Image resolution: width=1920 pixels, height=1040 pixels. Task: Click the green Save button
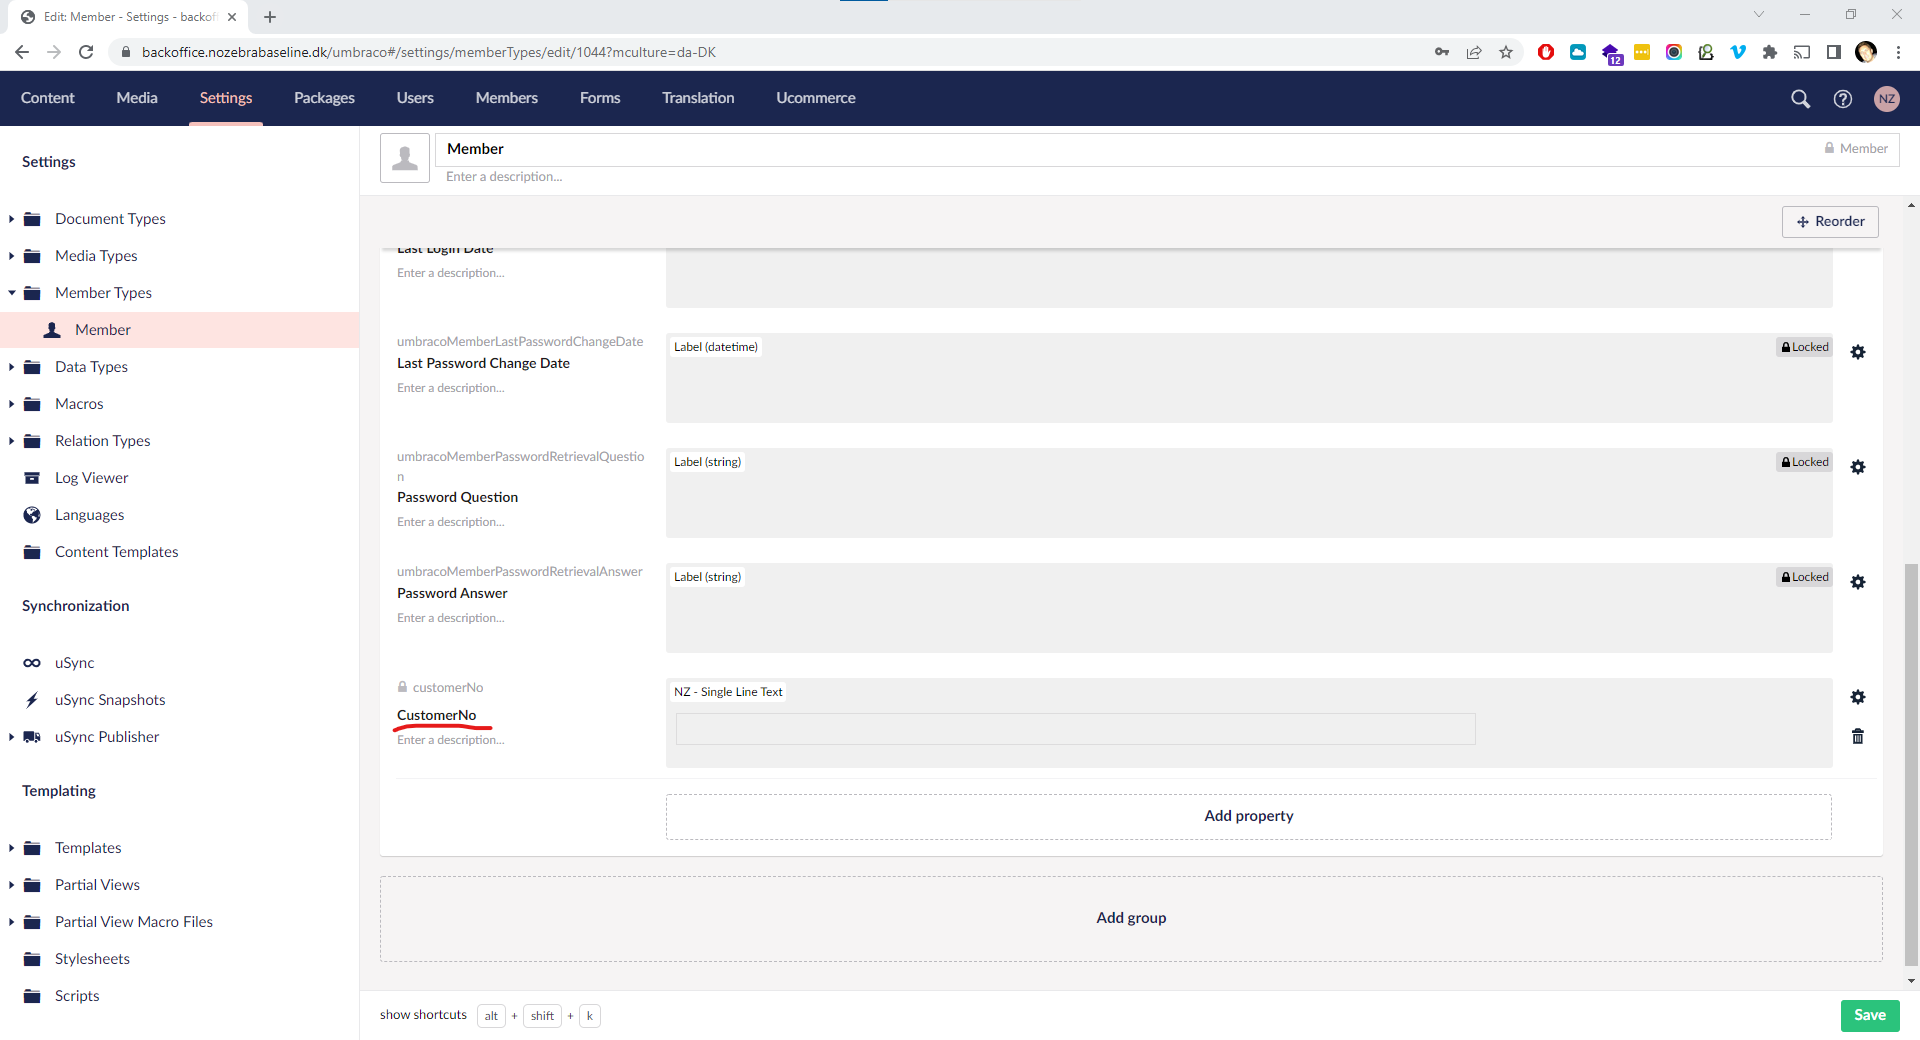(1869, 1015)
